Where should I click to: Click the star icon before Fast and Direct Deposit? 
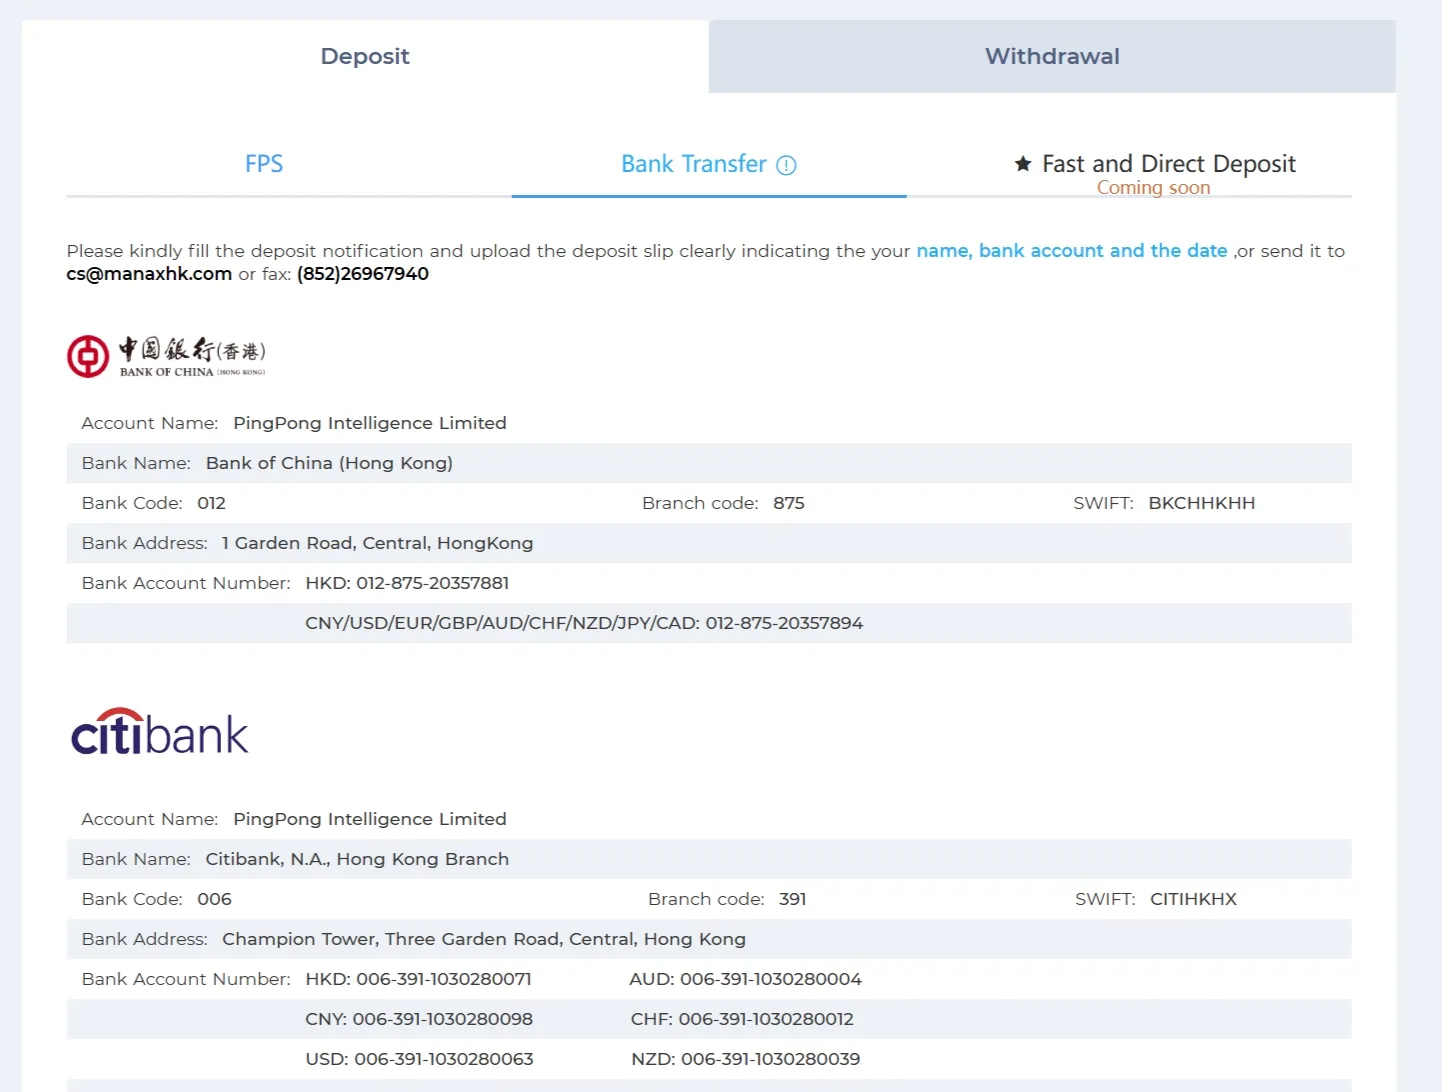[x=1023, y=164]
